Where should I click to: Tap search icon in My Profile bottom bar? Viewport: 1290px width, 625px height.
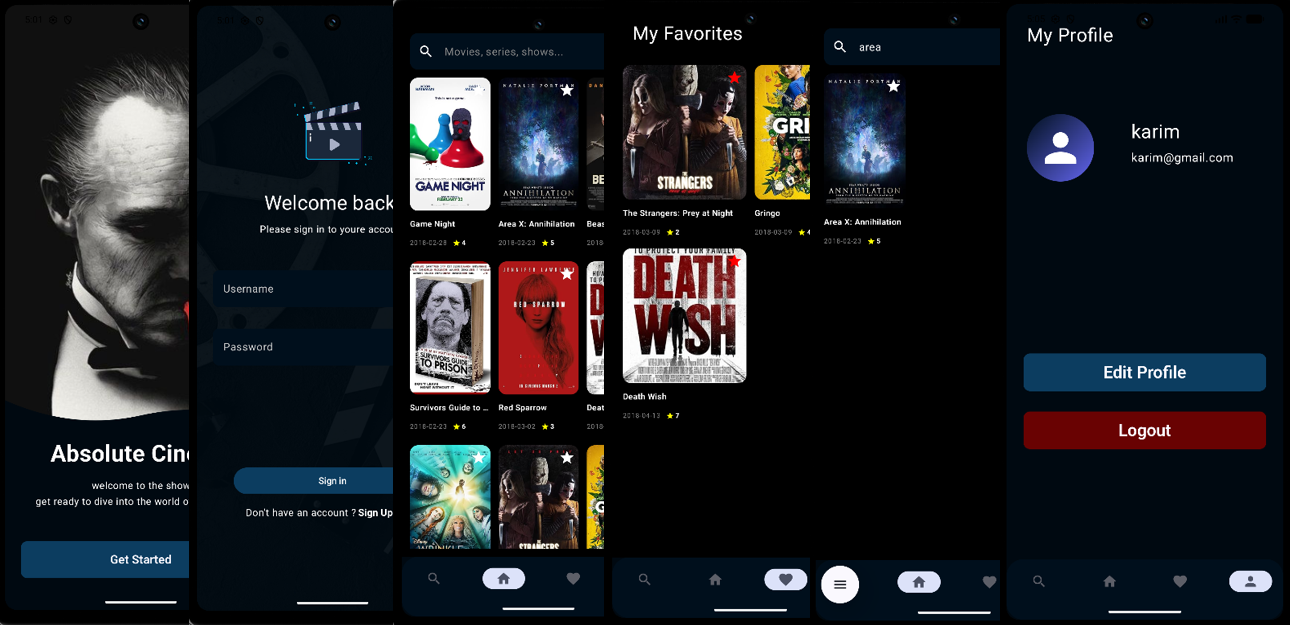1039,581
